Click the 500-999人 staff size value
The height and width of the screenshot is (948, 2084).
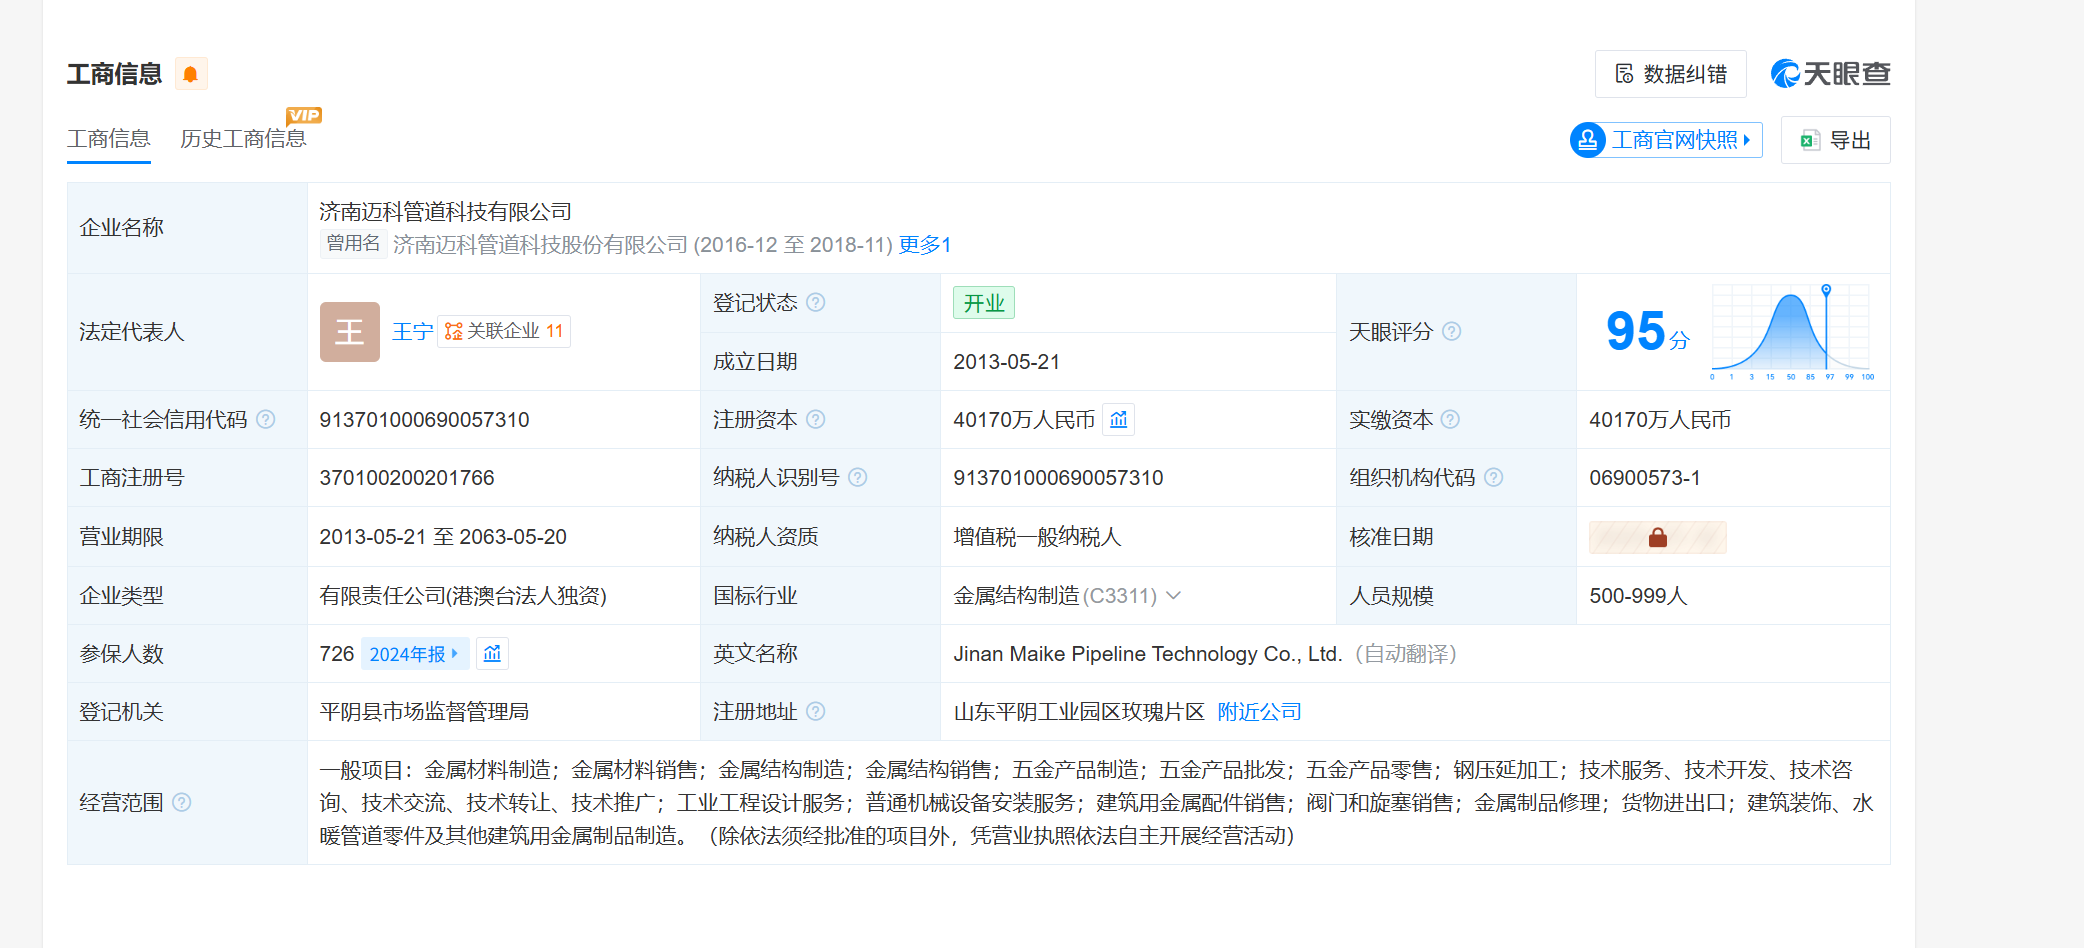(1639, 596)
